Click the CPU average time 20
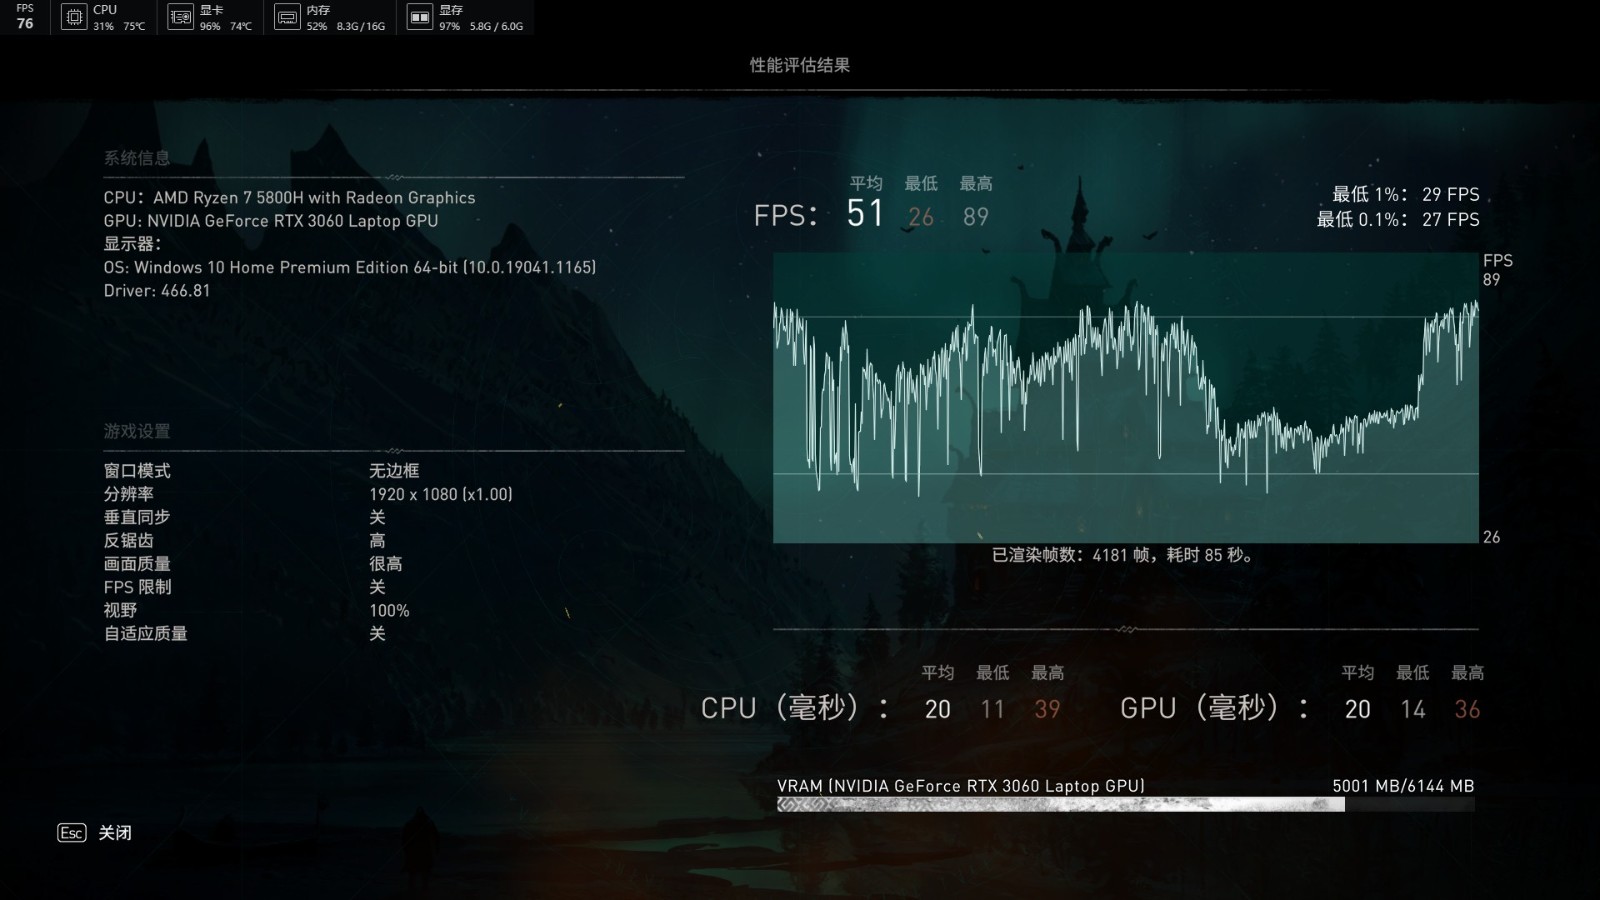 [x=937, y=709]
